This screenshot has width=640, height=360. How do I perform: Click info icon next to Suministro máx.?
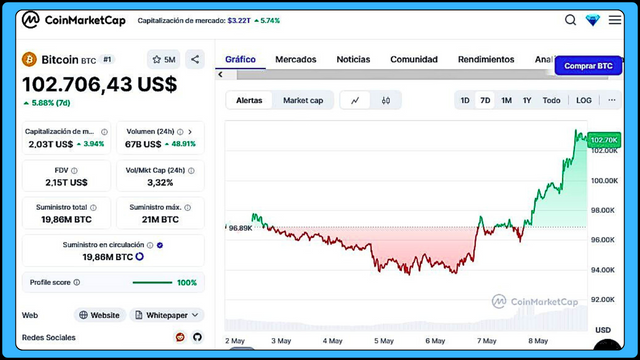[187, 208]
